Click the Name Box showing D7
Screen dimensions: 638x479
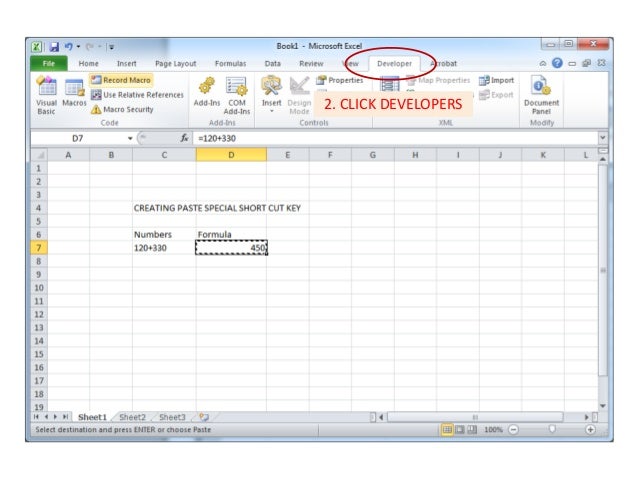click(x=78, y=138)
